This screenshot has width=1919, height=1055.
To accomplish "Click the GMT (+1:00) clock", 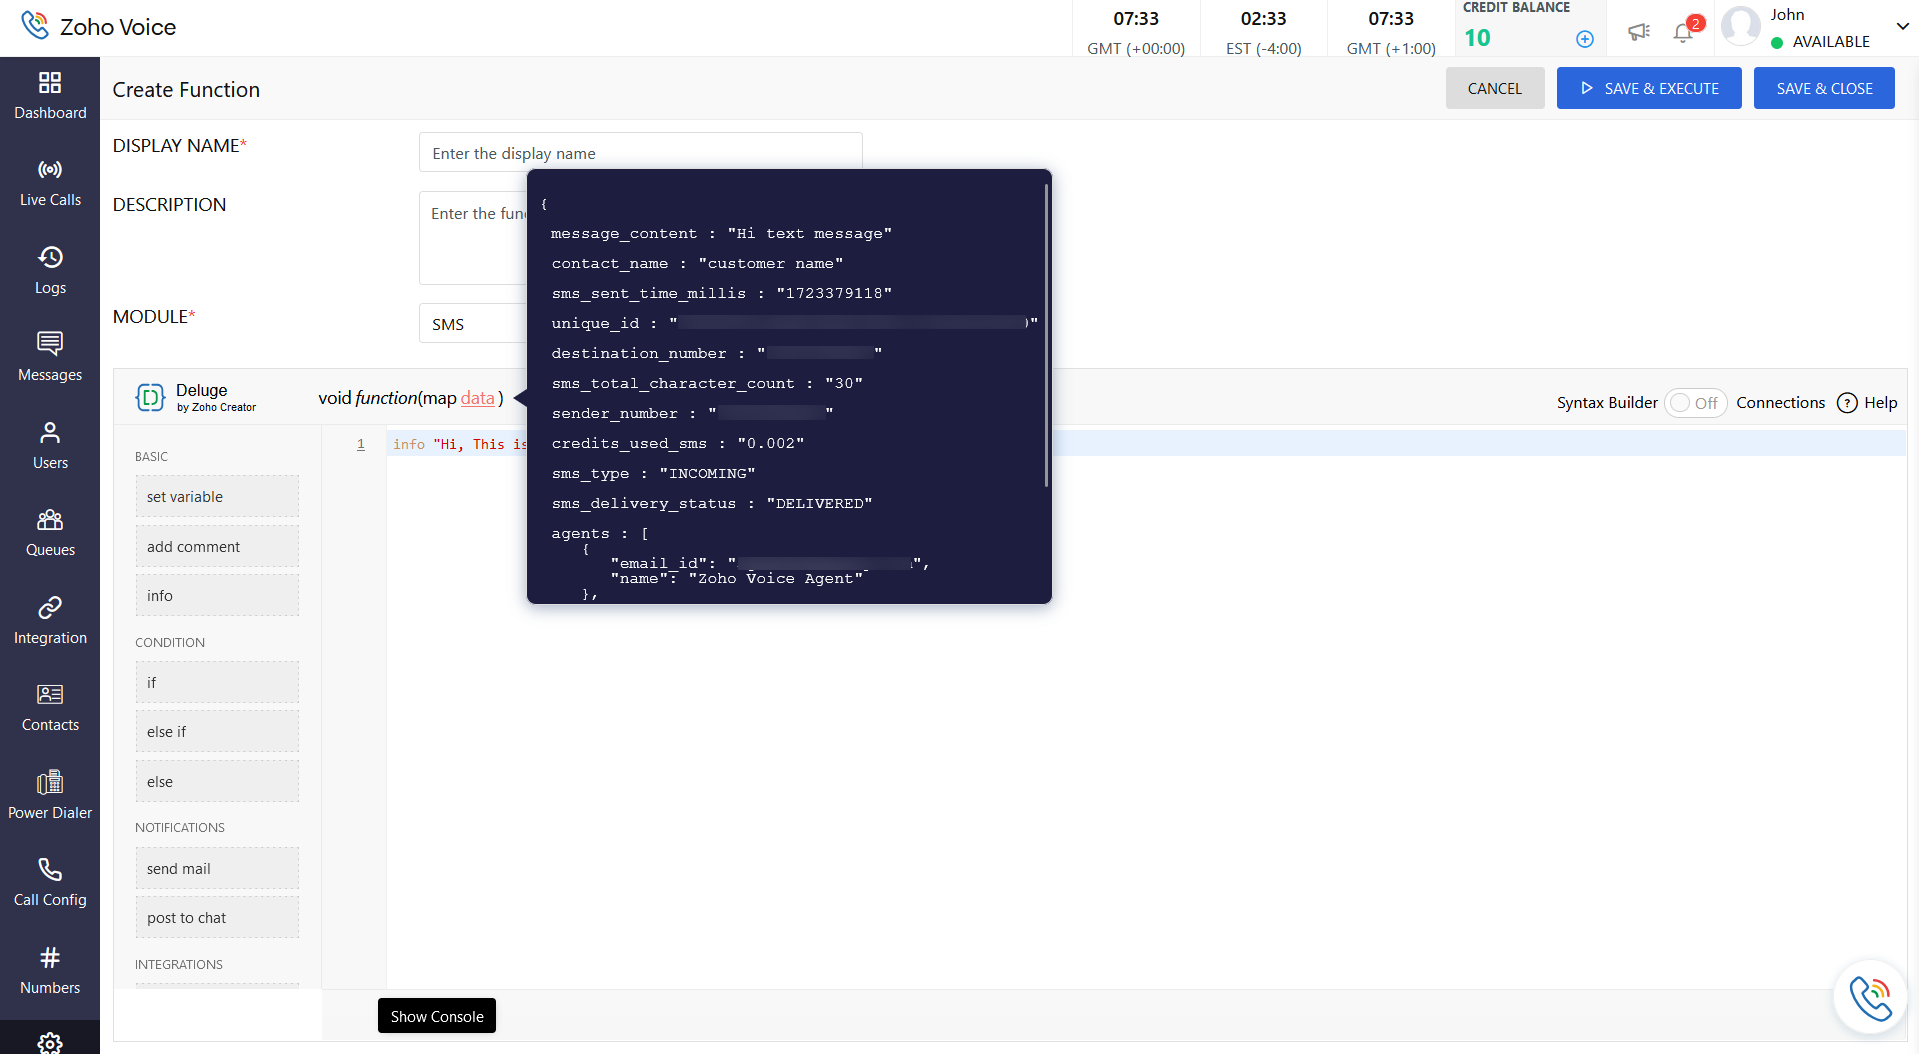I will pyautogui.click(x=1391, y=32).
